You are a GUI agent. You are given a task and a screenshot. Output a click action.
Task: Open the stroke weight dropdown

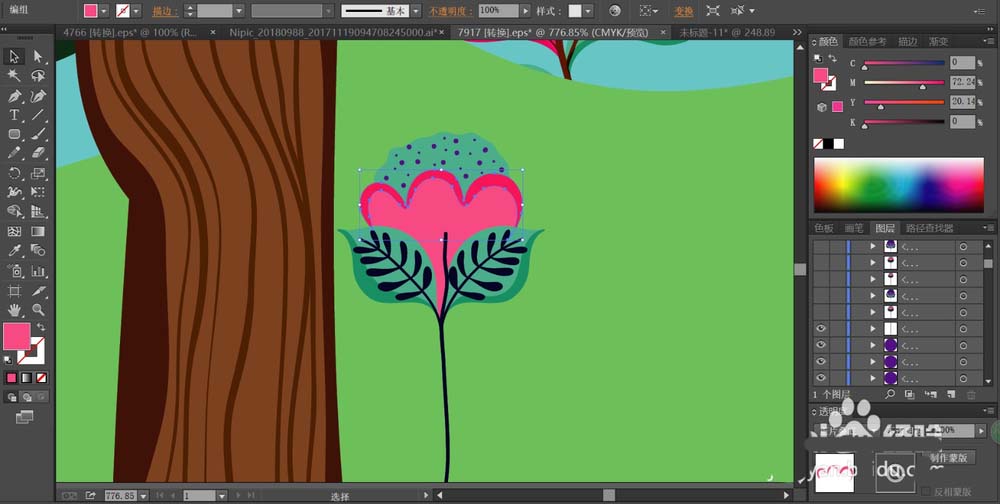pyautogui.click(x=239, y=11)
